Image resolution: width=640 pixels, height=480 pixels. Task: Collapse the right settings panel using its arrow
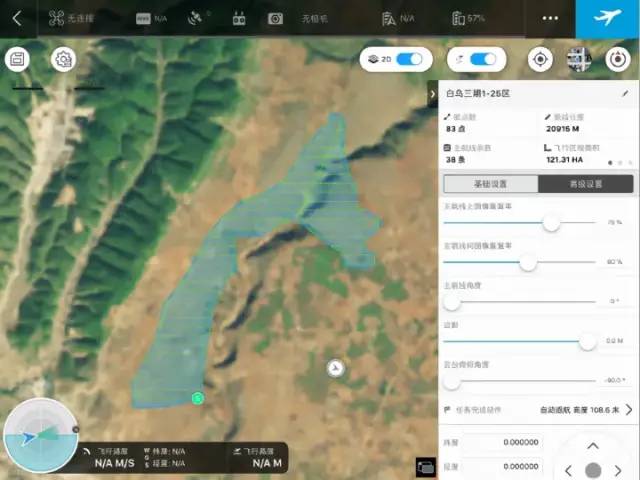433,94
